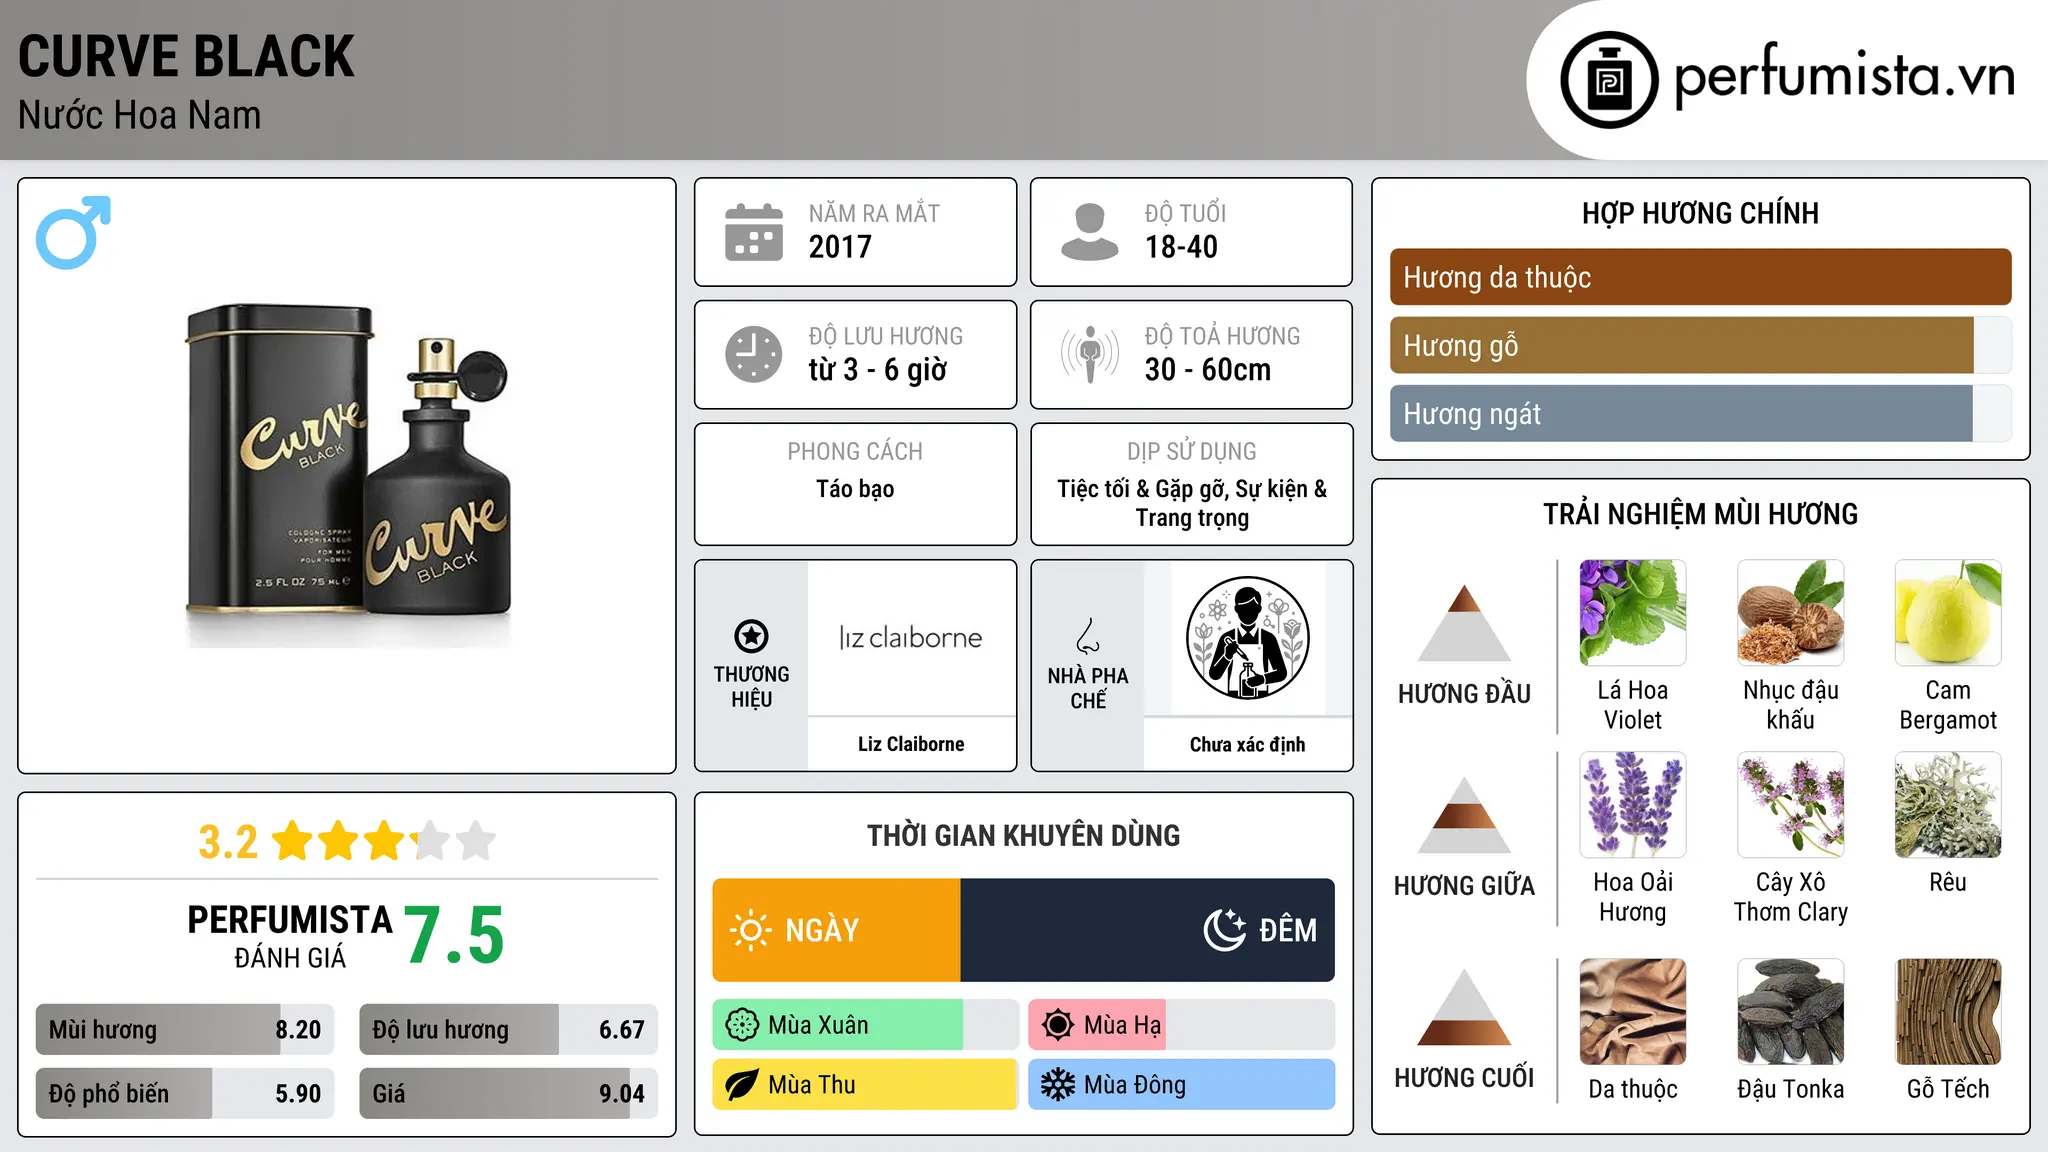This screenshot has height=1152, width=2048.
Task: Open the Curve Black bottle product image
Action: 348,475
